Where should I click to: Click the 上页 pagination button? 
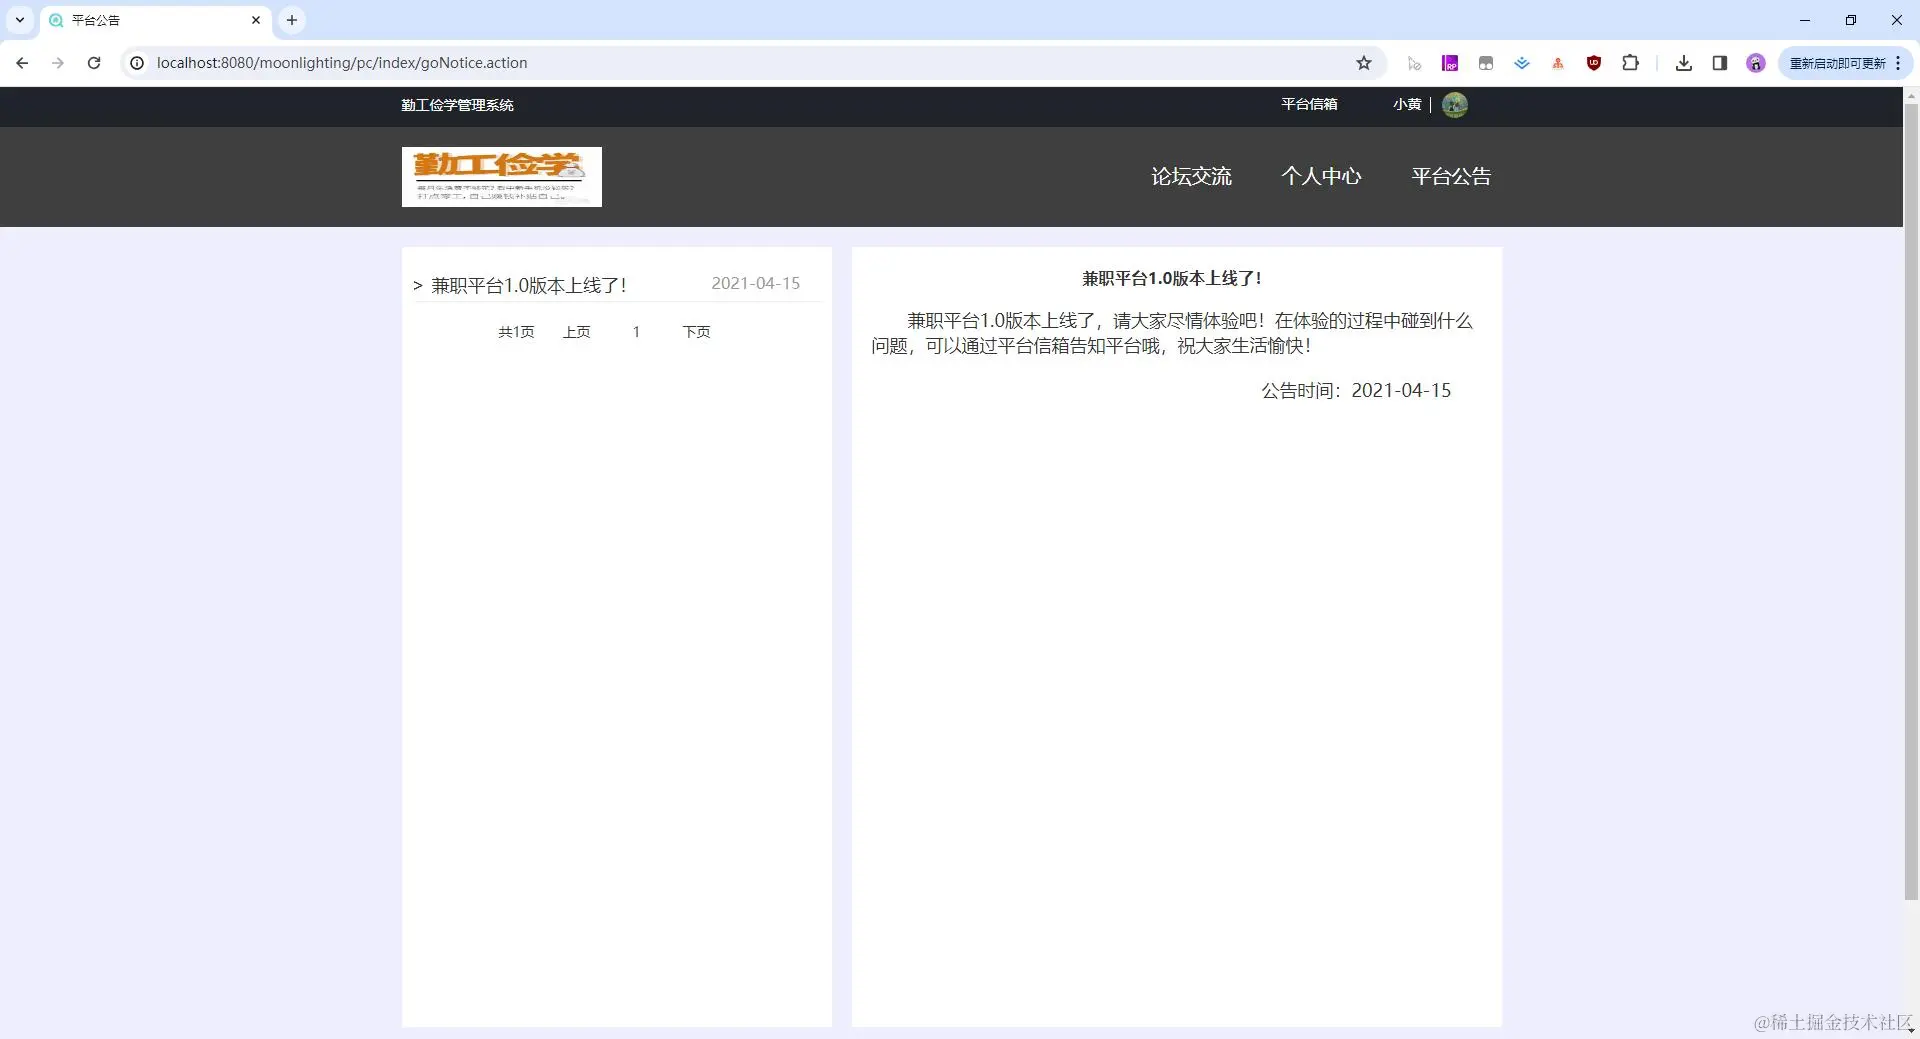coord(576,332)
